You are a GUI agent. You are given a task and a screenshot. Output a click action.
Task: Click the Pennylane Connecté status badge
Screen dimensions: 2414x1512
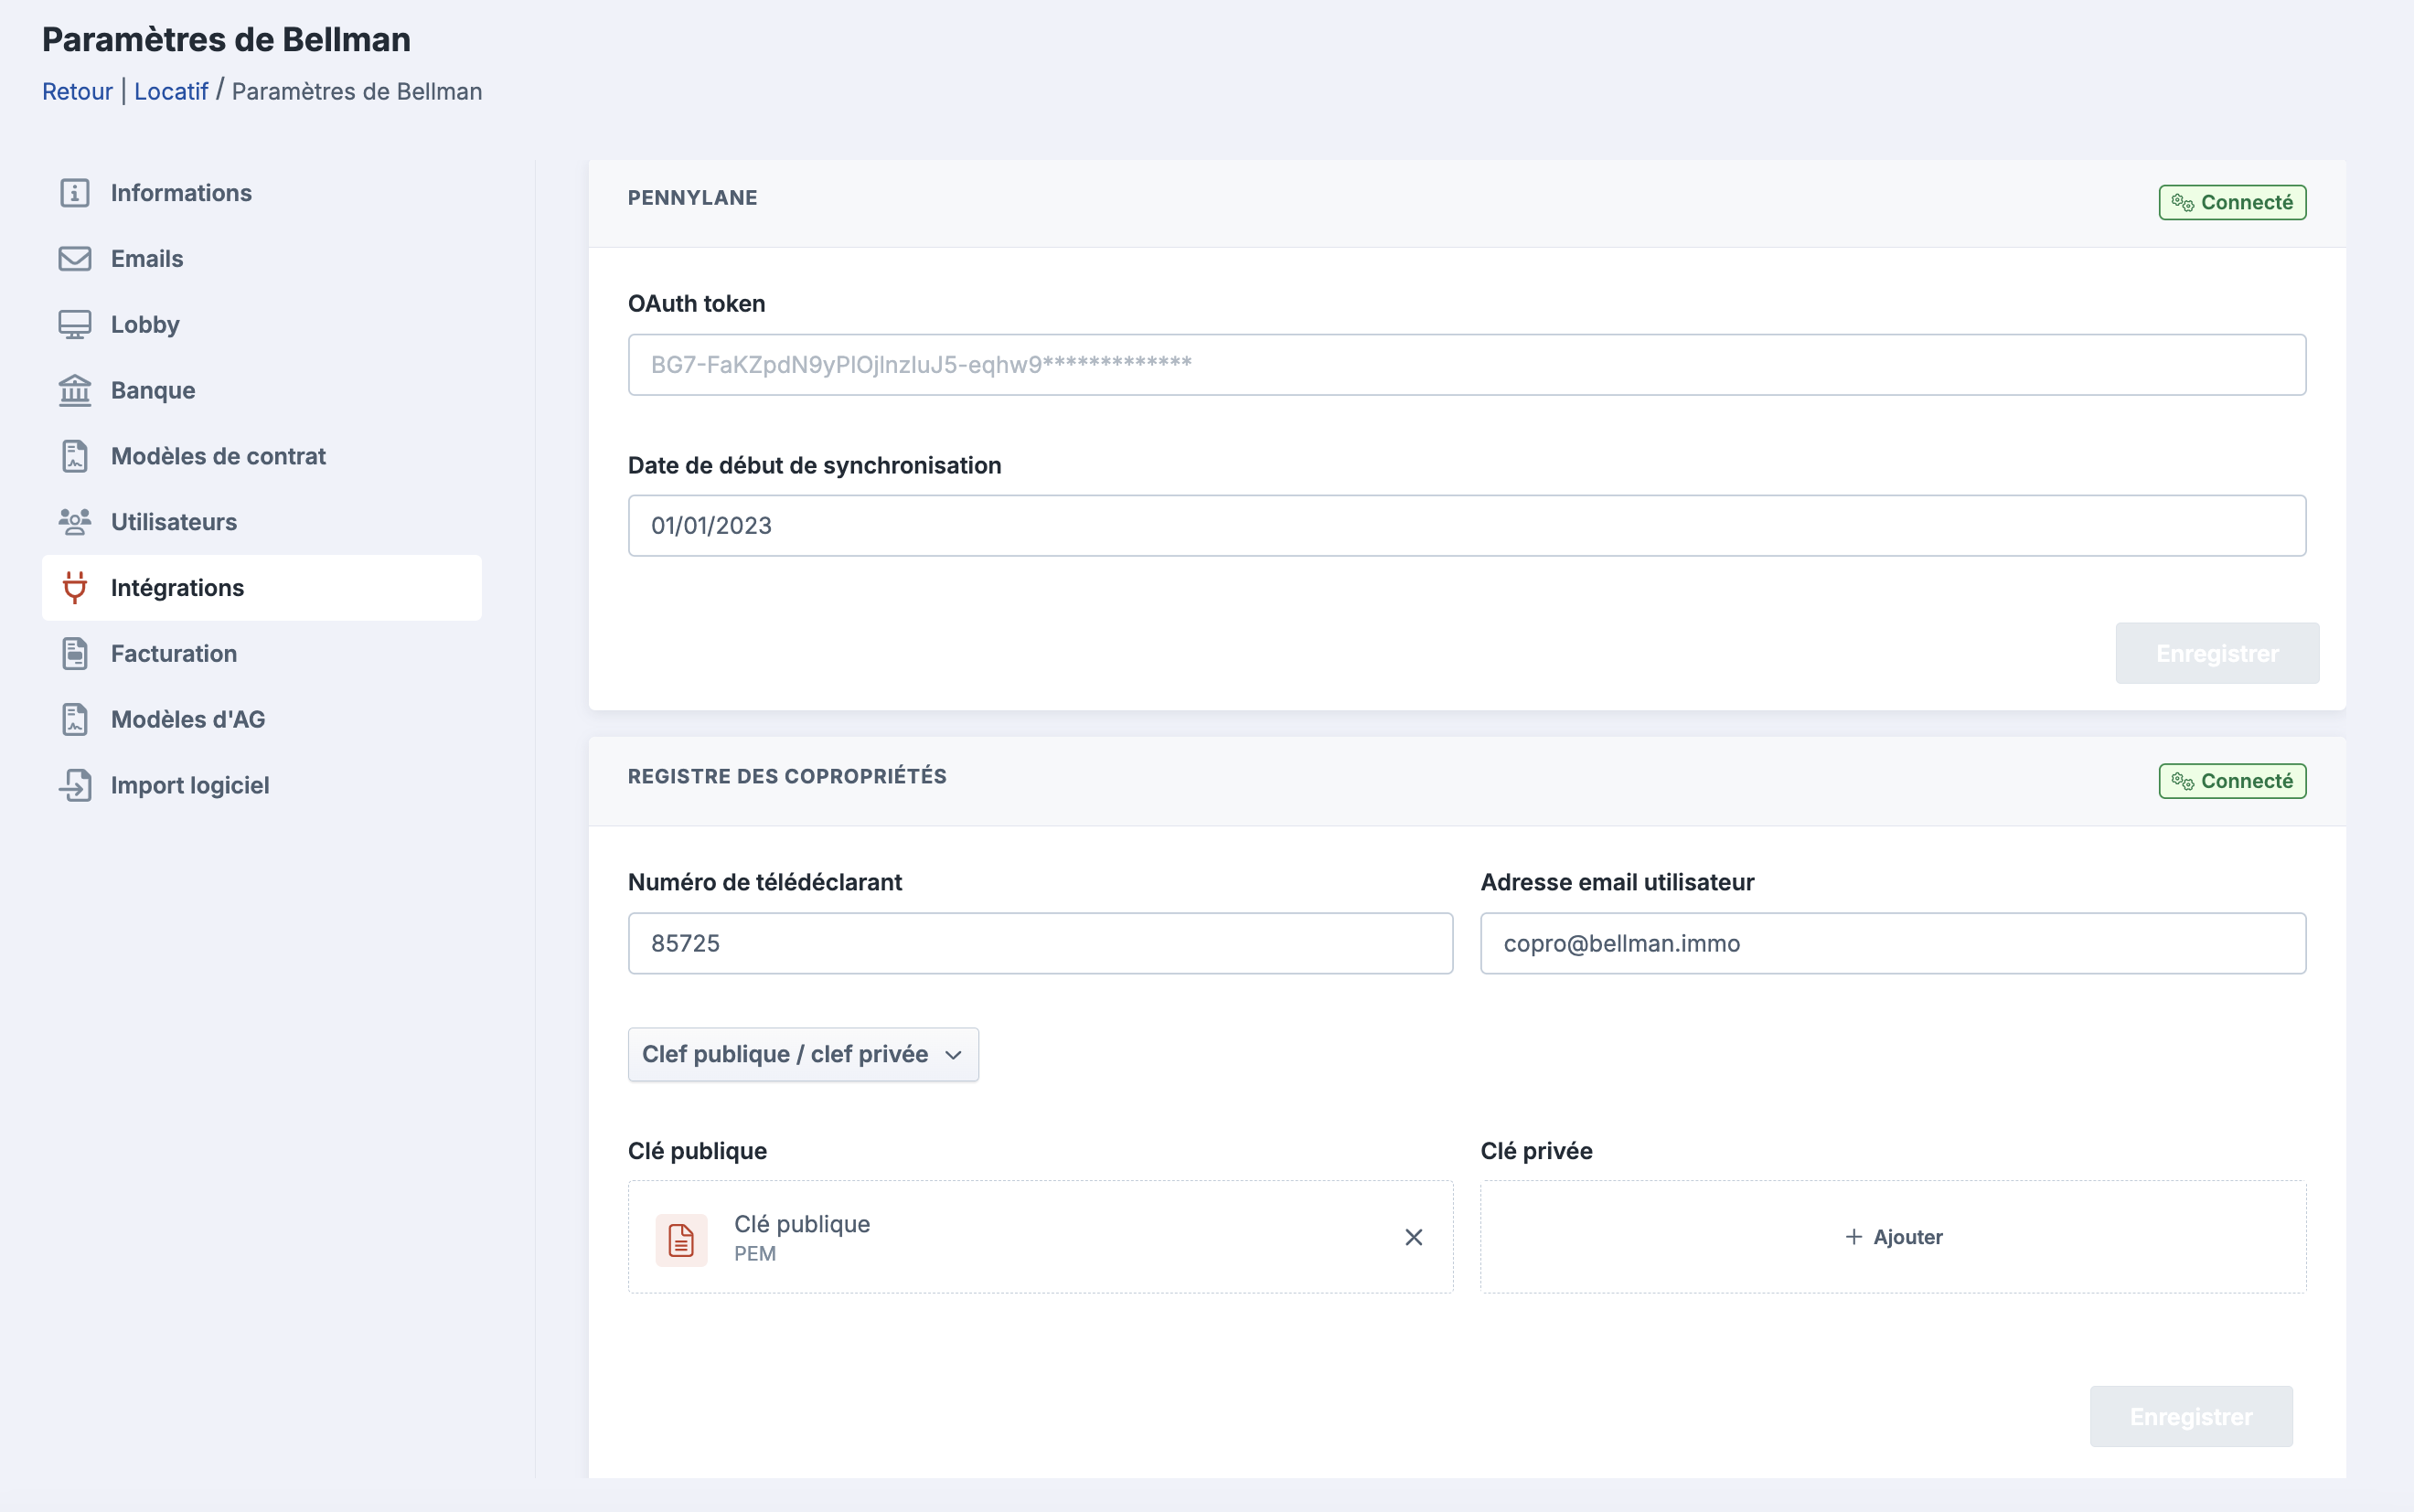point(2232,203)
